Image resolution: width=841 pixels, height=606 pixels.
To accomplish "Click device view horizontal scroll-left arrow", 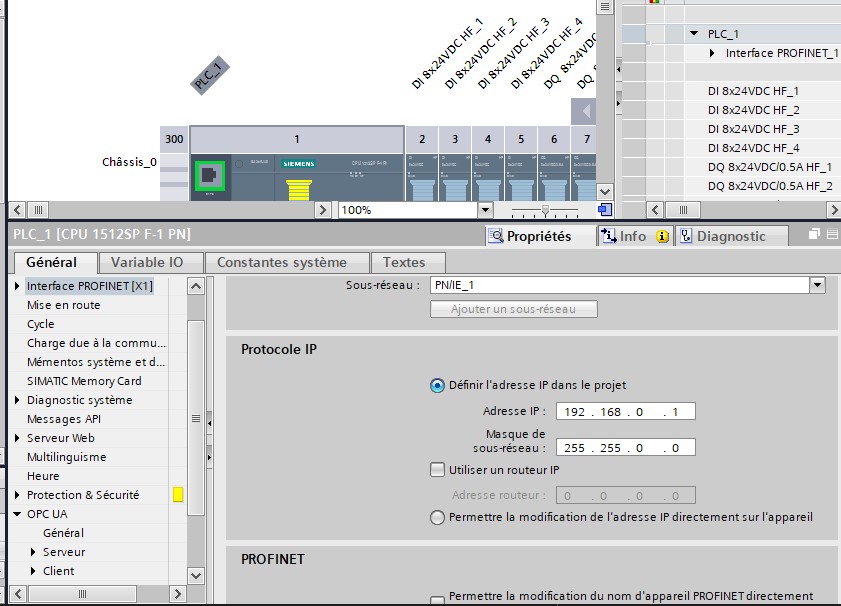I will [17, 210].
